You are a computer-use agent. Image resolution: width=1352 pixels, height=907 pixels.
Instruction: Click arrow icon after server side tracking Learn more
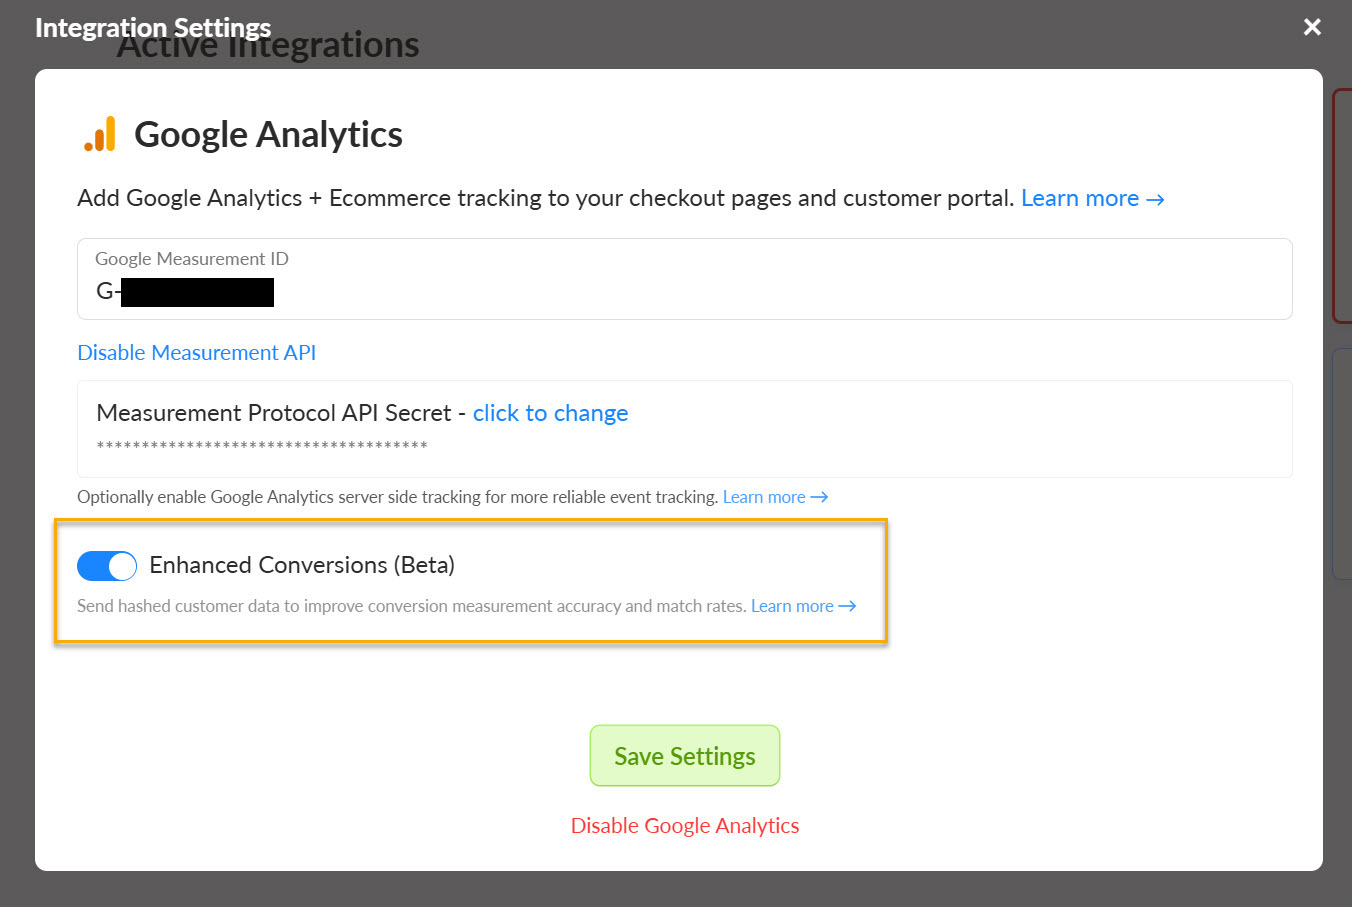(x=819, y=497)
